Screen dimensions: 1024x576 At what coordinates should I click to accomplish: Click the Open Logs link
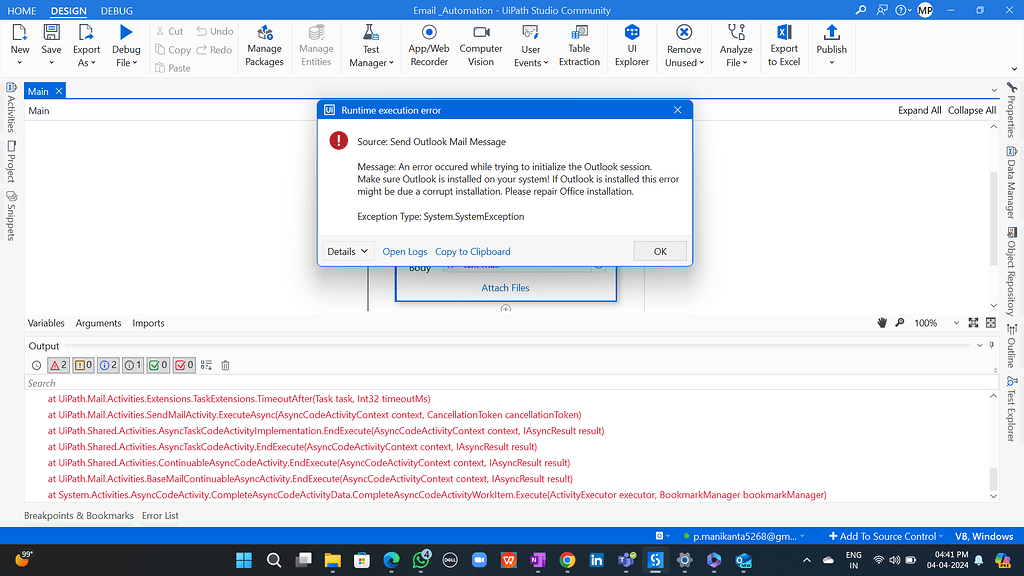(404, 251)
